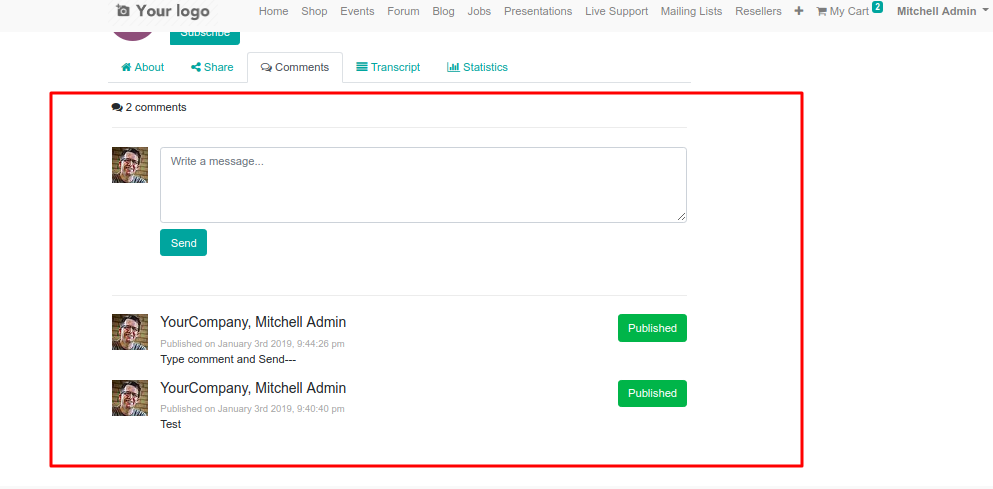Open the Statistics tab
Image resolution: width=993 pixels, height=489 pixels.
(478, 67)
